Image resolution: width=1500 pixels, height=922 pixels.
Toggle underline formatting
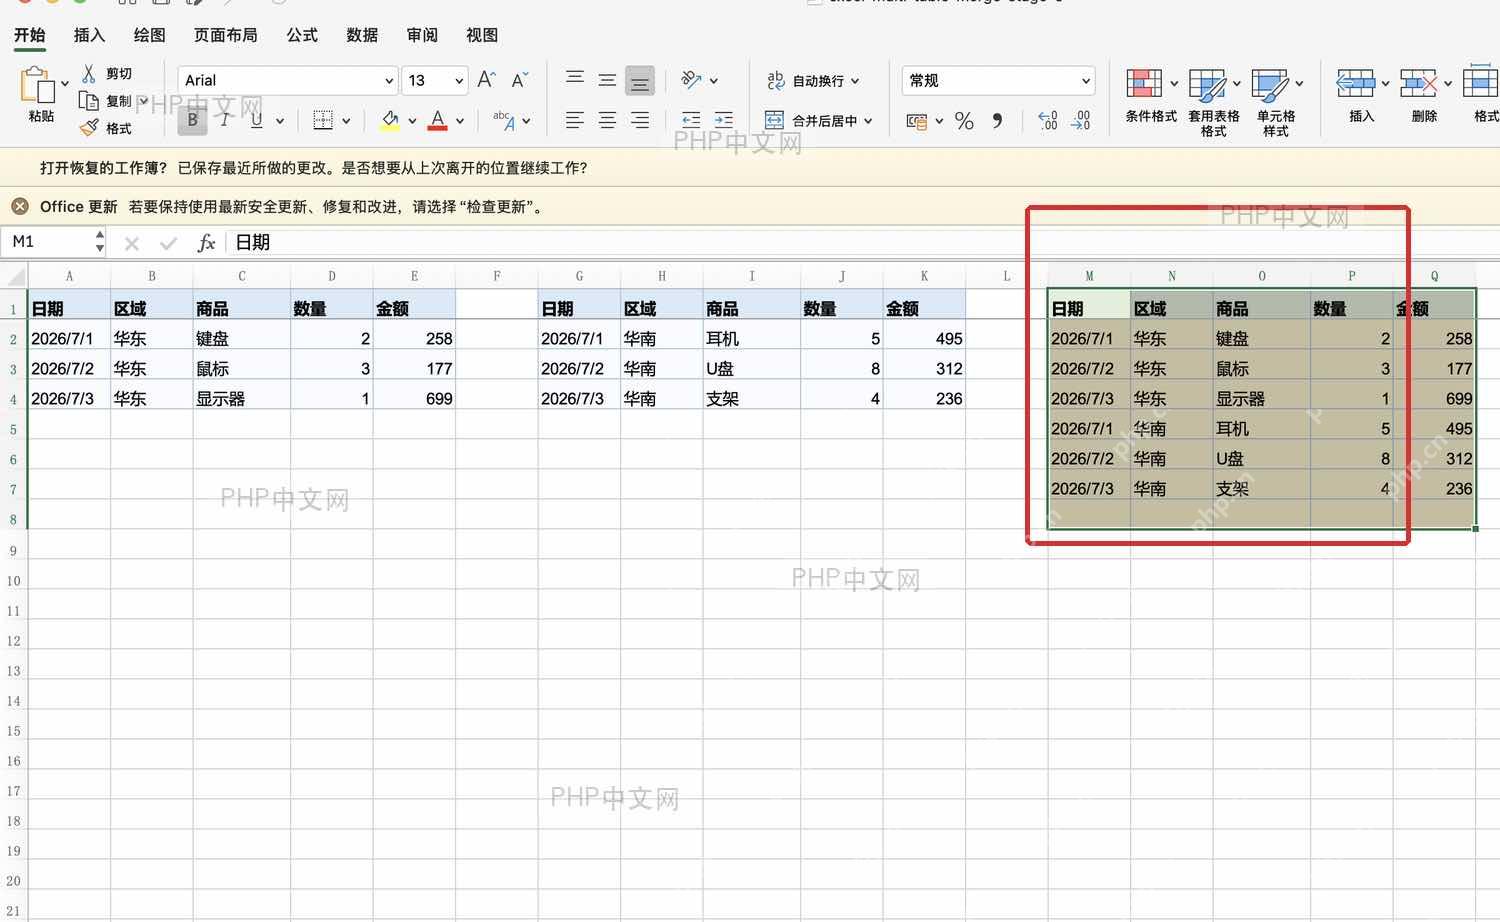(x=257, y=120)
